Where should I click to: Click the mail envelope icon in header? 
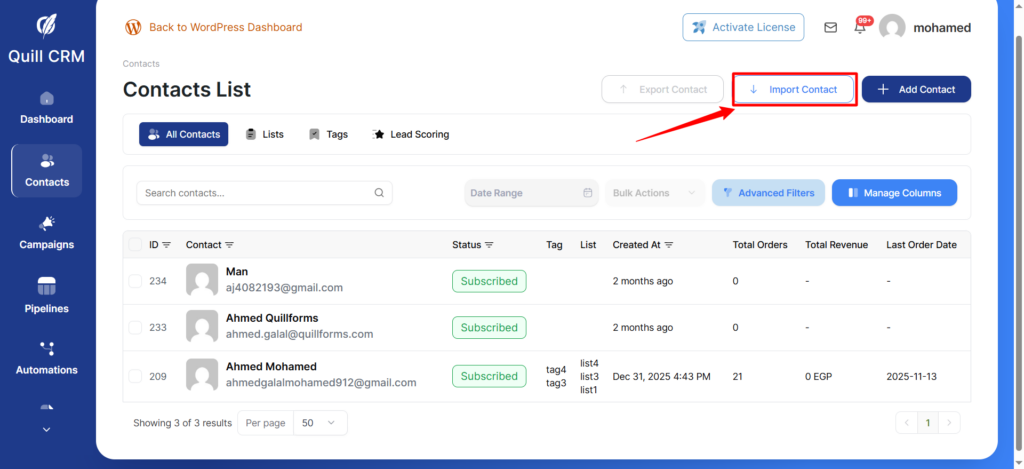tap(830, 28)
